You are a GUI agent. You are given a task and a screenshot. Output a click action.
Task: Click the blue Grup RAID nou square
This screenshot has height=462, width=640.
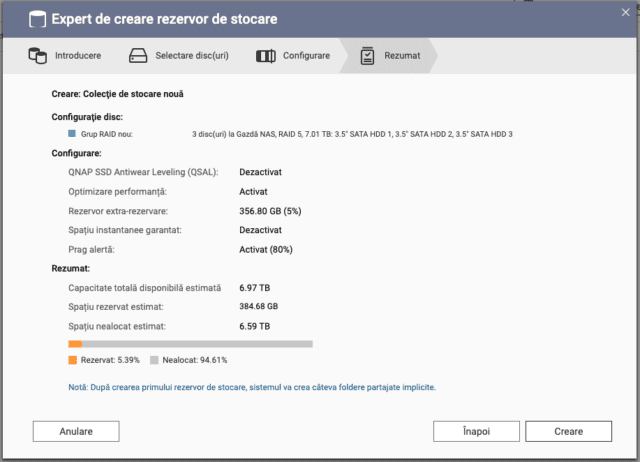click(x=72, y=133)
